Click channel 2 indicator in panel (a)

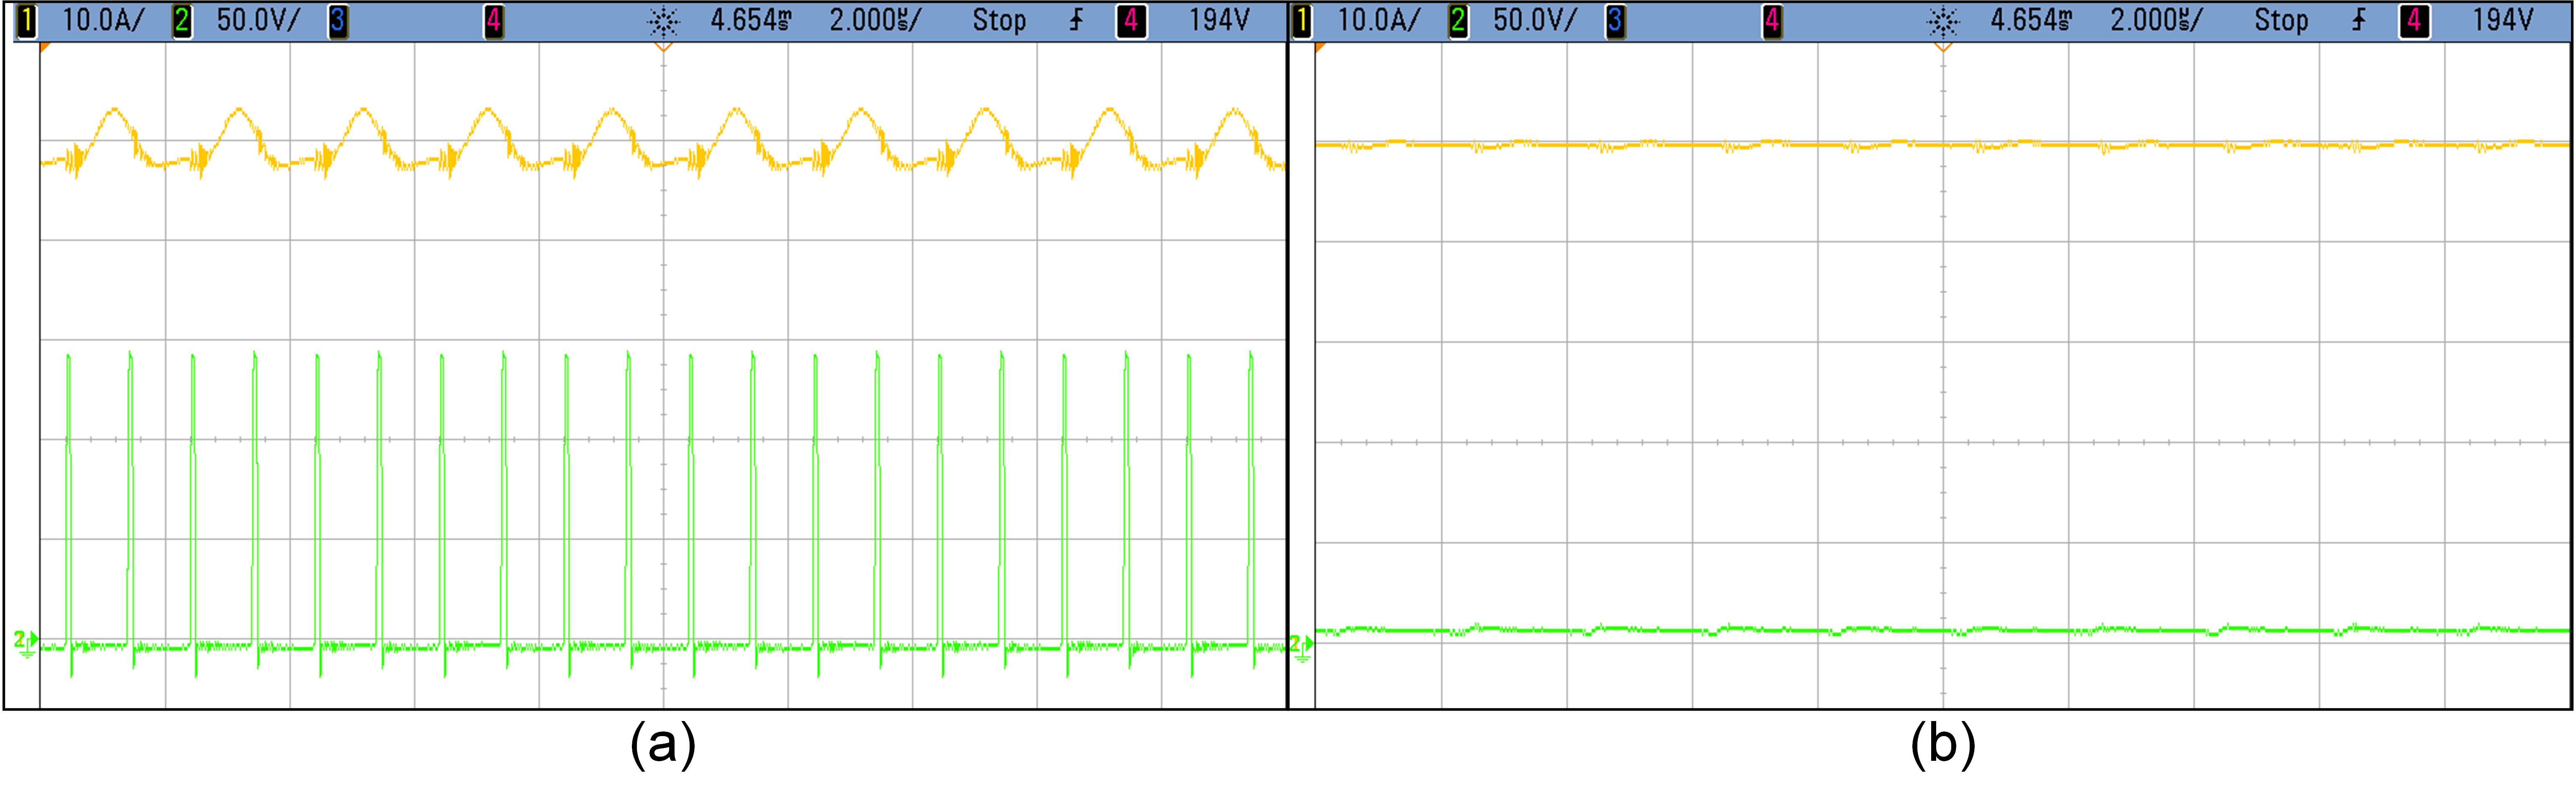[x=182, y=21]
